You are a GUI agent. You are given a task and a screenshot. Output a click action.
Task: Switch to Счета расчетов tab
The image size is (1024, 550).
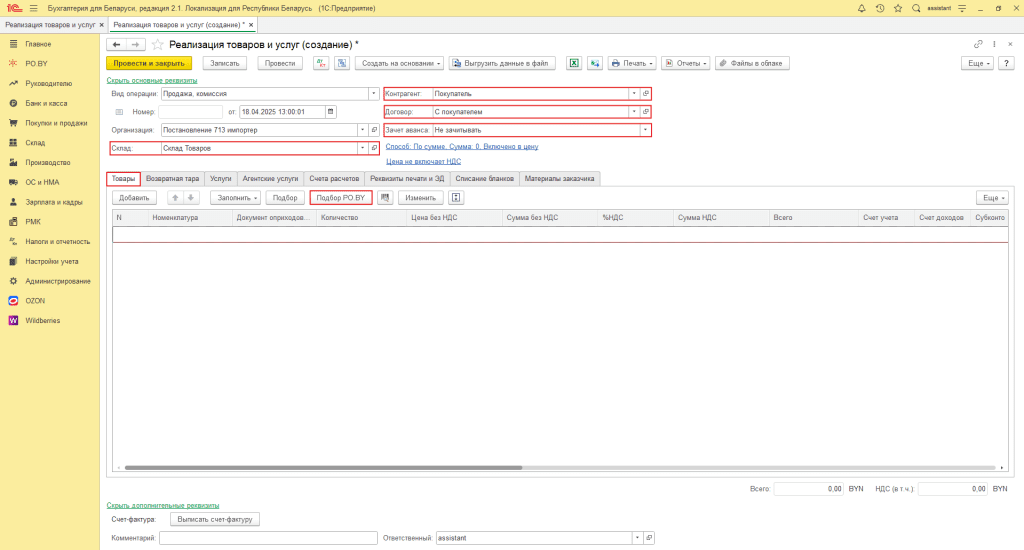click(334, 178)
